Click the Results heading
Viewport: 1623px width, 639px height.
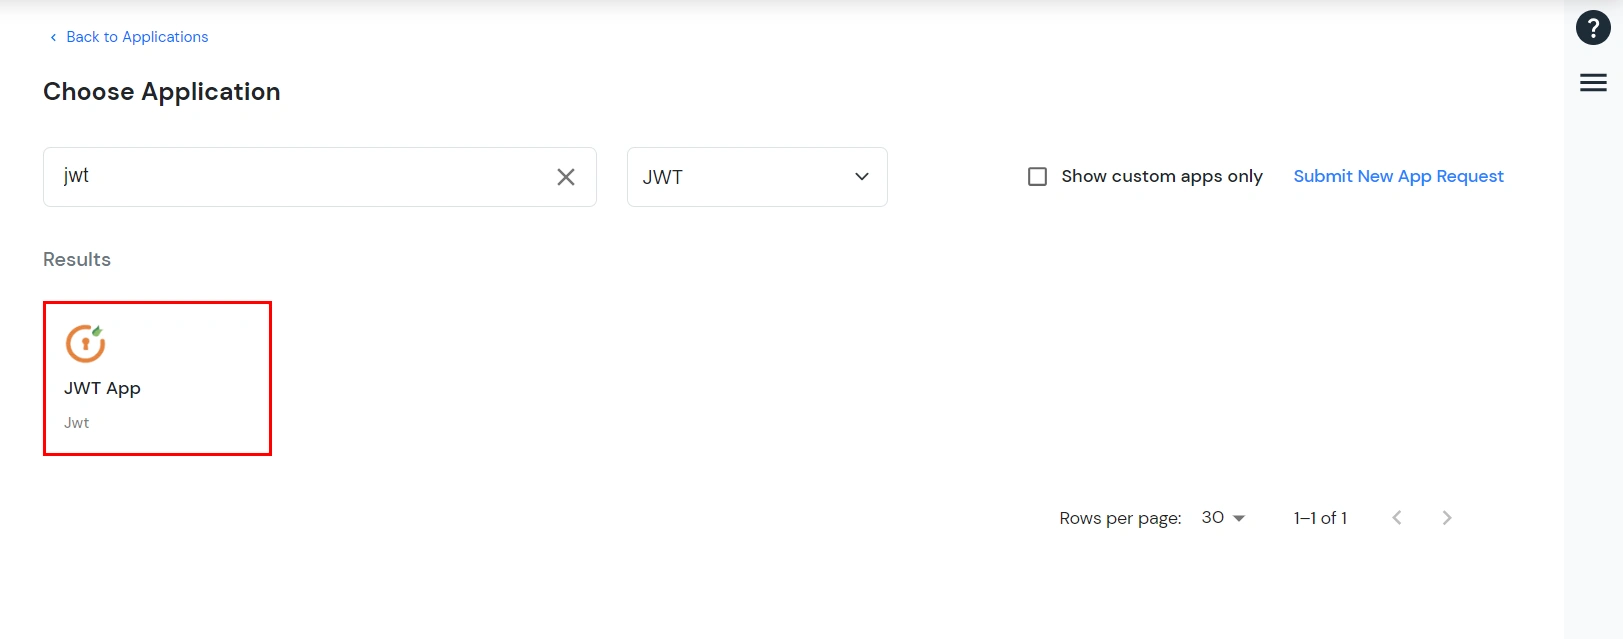tap(77, 260)
